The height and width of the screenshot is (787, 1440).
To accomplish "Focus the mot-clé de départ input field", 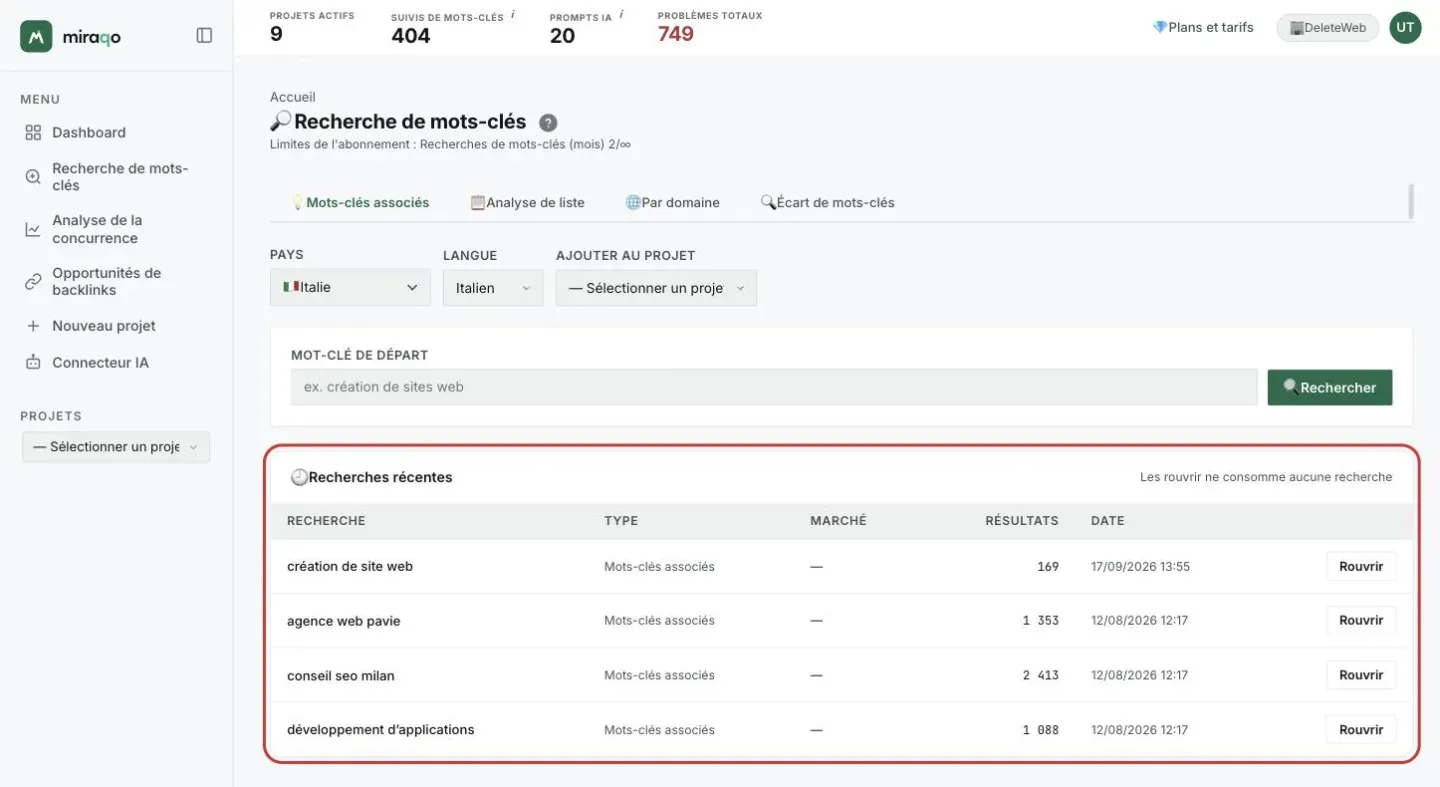I will pos(774,387).
